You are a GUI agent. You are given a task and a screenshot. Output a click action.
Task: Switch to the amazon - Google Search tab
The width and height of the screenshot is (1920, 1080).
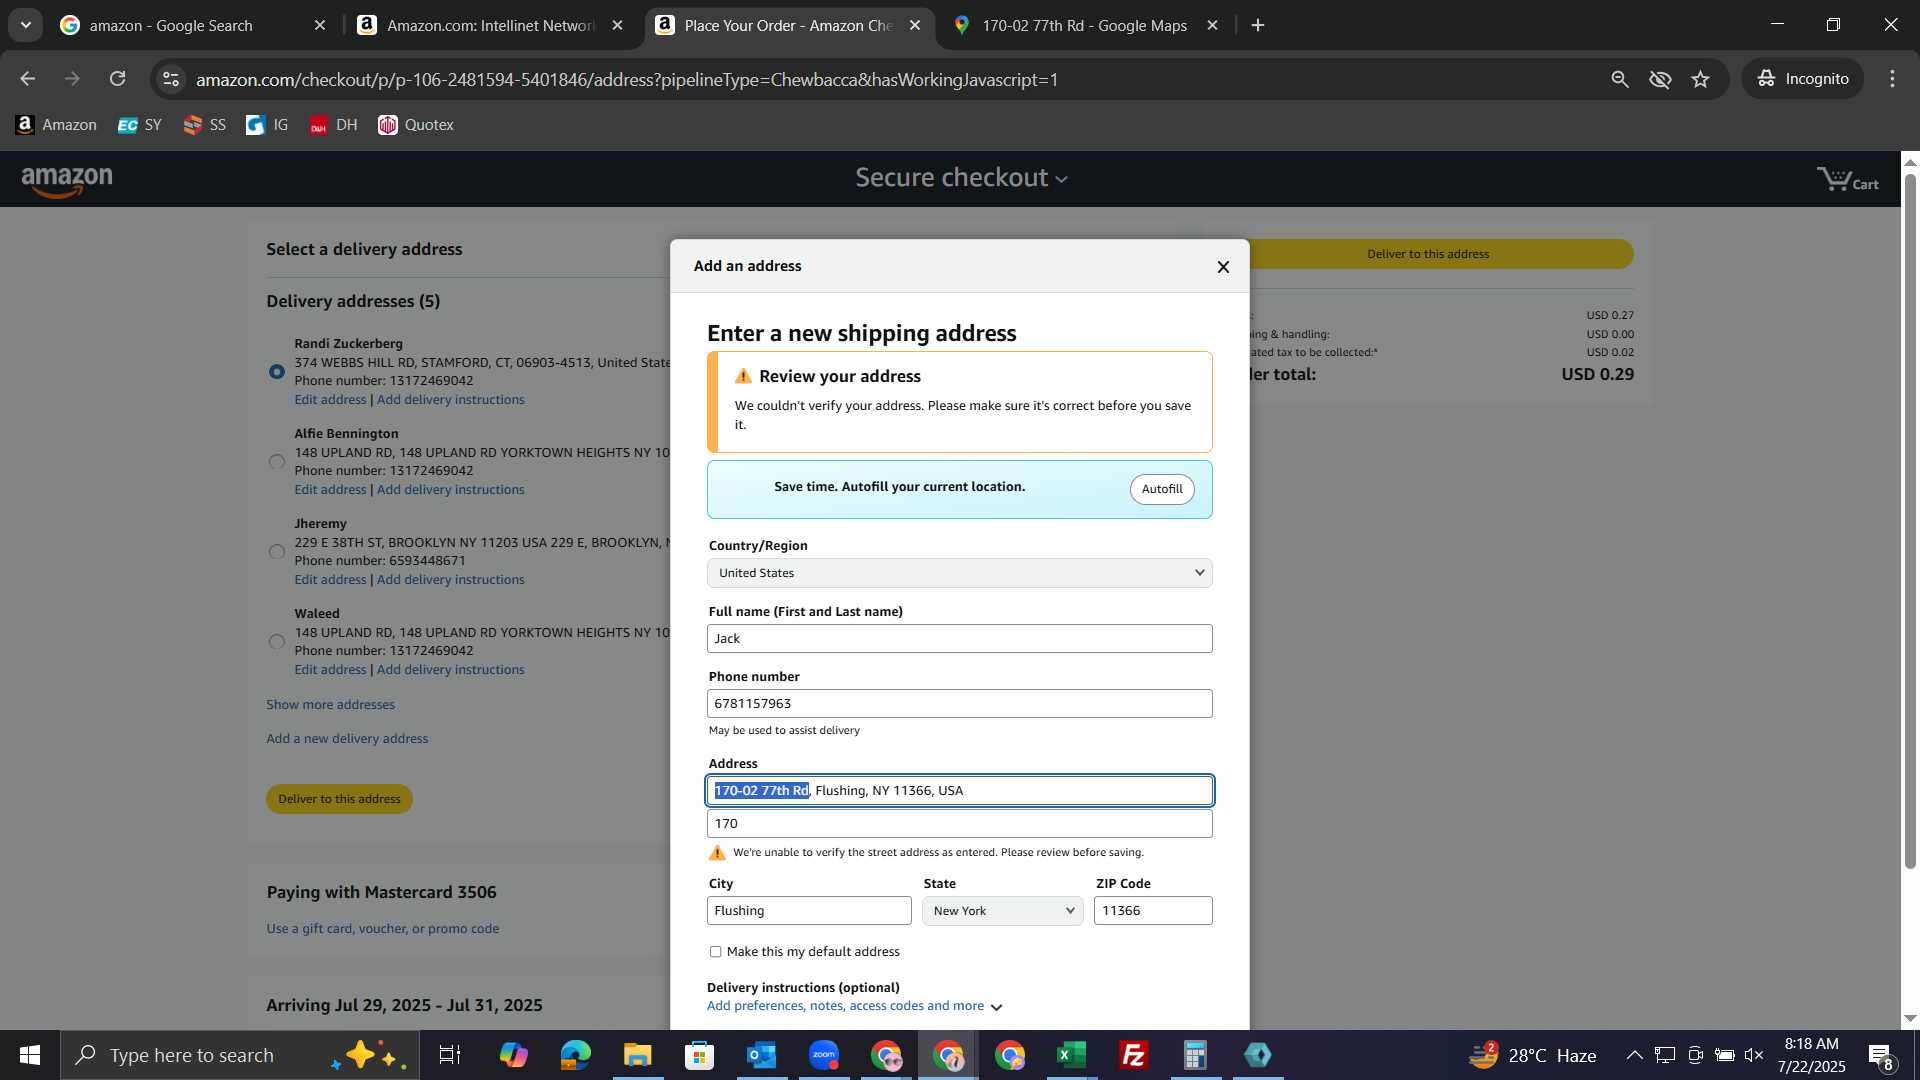click(192, 26)
